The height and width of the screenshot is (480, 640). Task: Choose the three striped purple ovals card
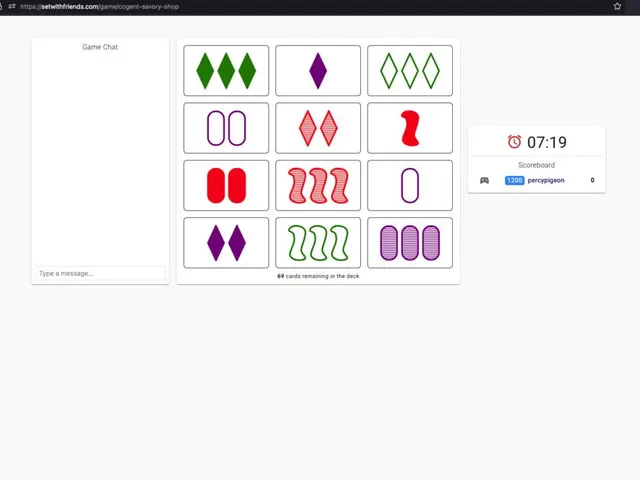(410, 243)
